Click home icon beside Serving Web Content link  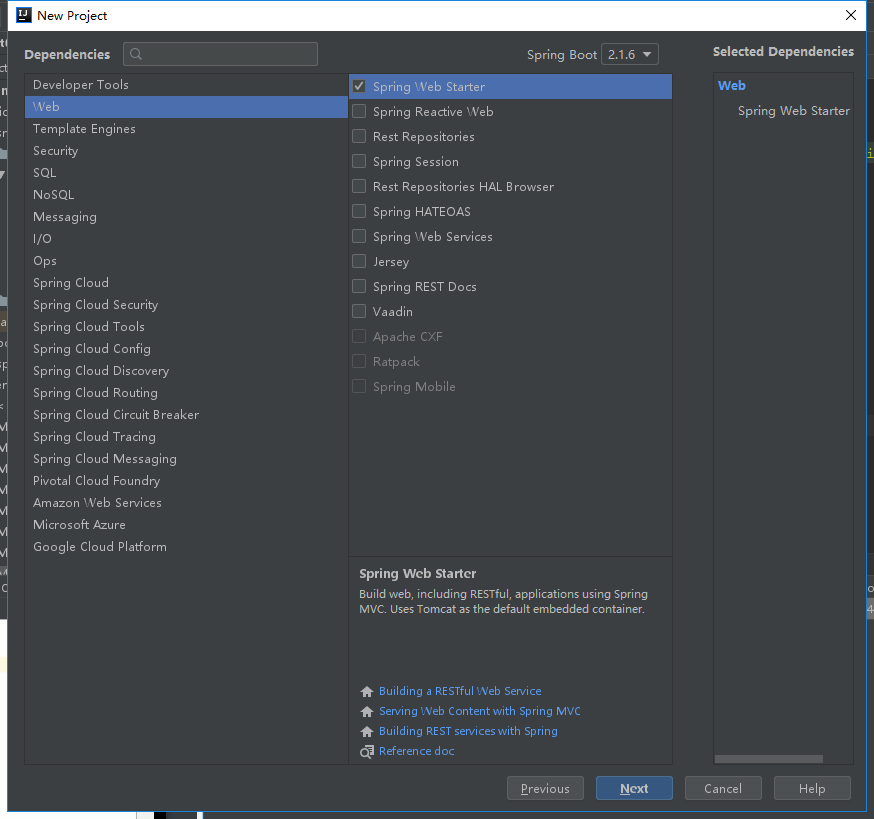click(x=367, y=711)
